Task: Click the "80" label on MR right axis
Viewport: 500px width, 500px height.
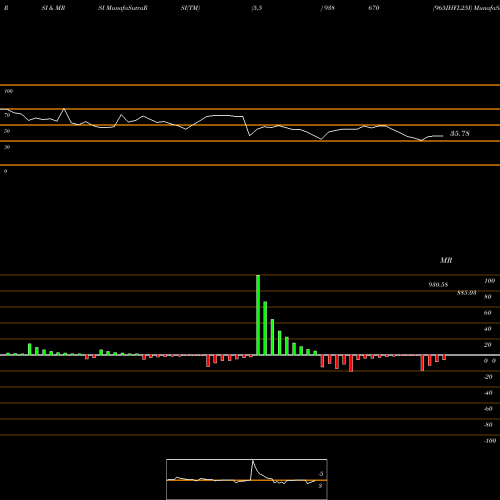Action: tap(488, 297)
